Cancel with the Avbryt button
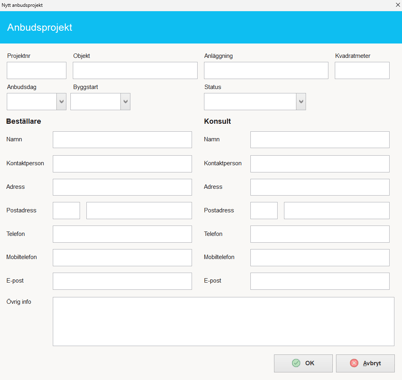Screen dimensions: 402x380 tap(365, 363)
